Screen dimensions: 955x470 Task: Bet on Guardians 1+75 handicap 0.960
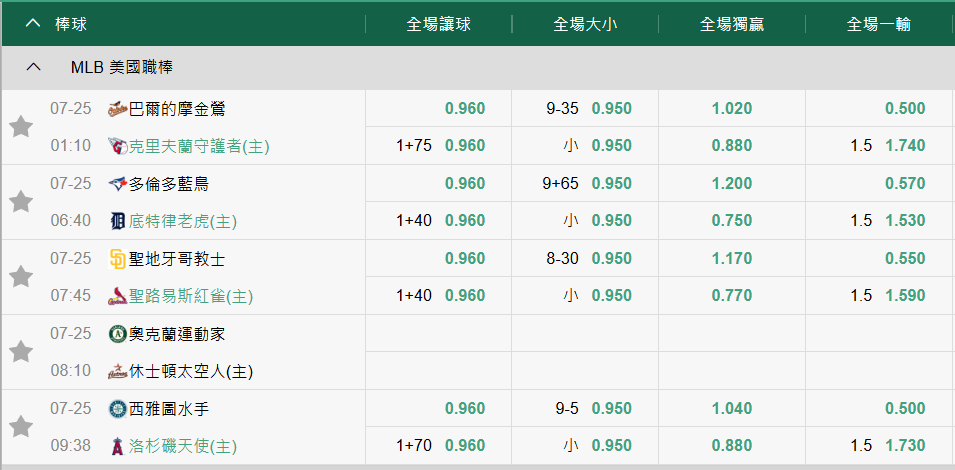pos(439,146)
